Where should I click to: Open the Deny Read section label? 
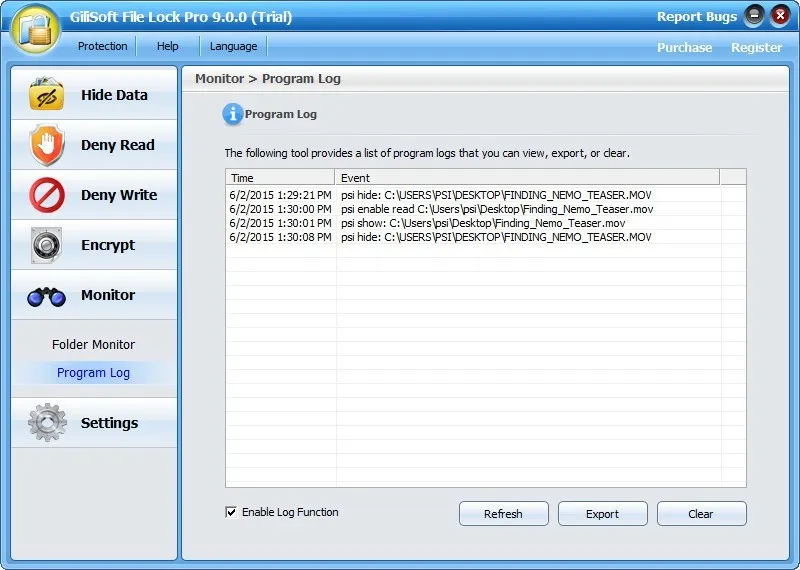coord(117,145)
